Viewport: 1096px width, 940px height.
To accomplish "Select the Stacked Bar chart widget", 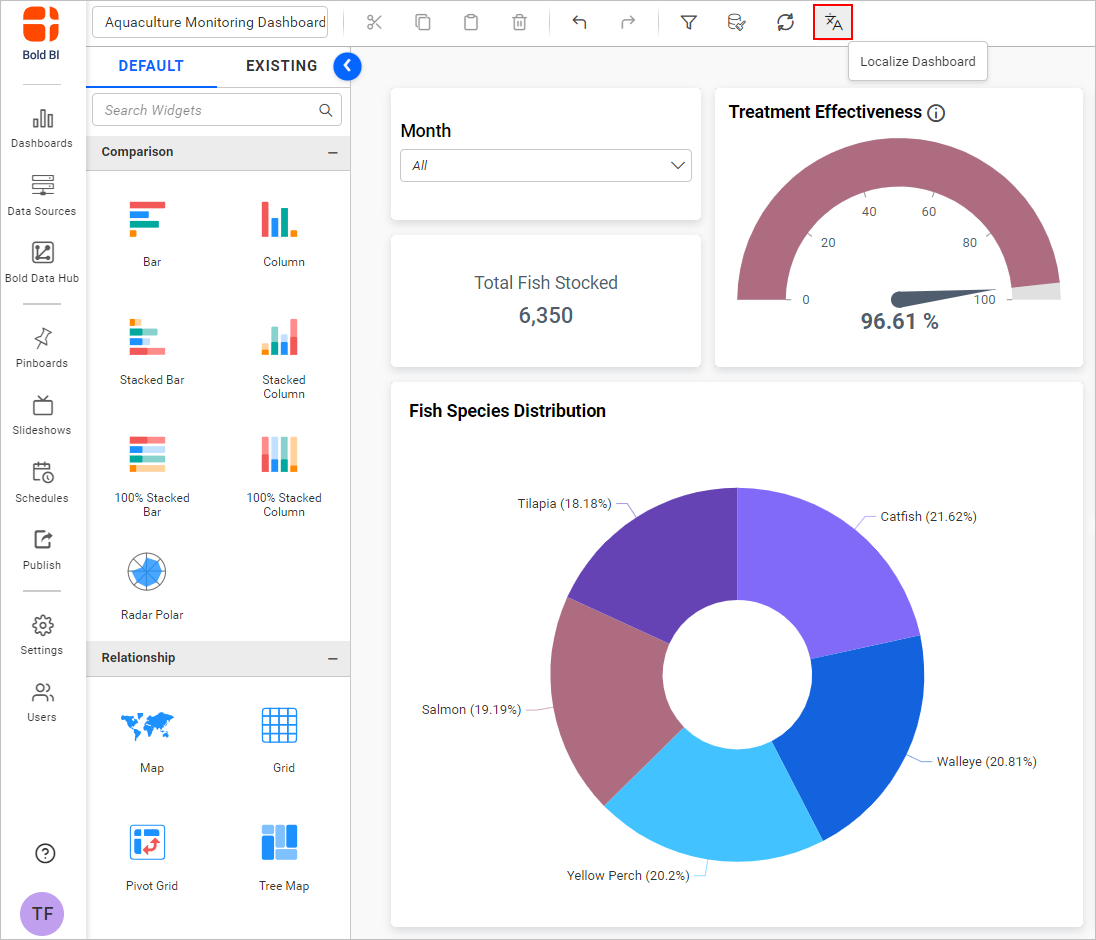I will (147, 338).
